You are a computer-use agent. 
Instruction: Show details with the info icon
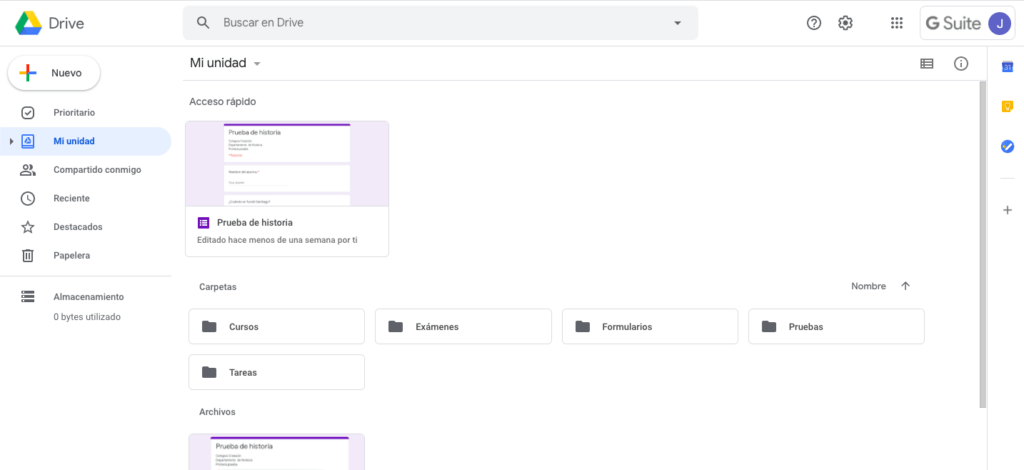point(961,64)
